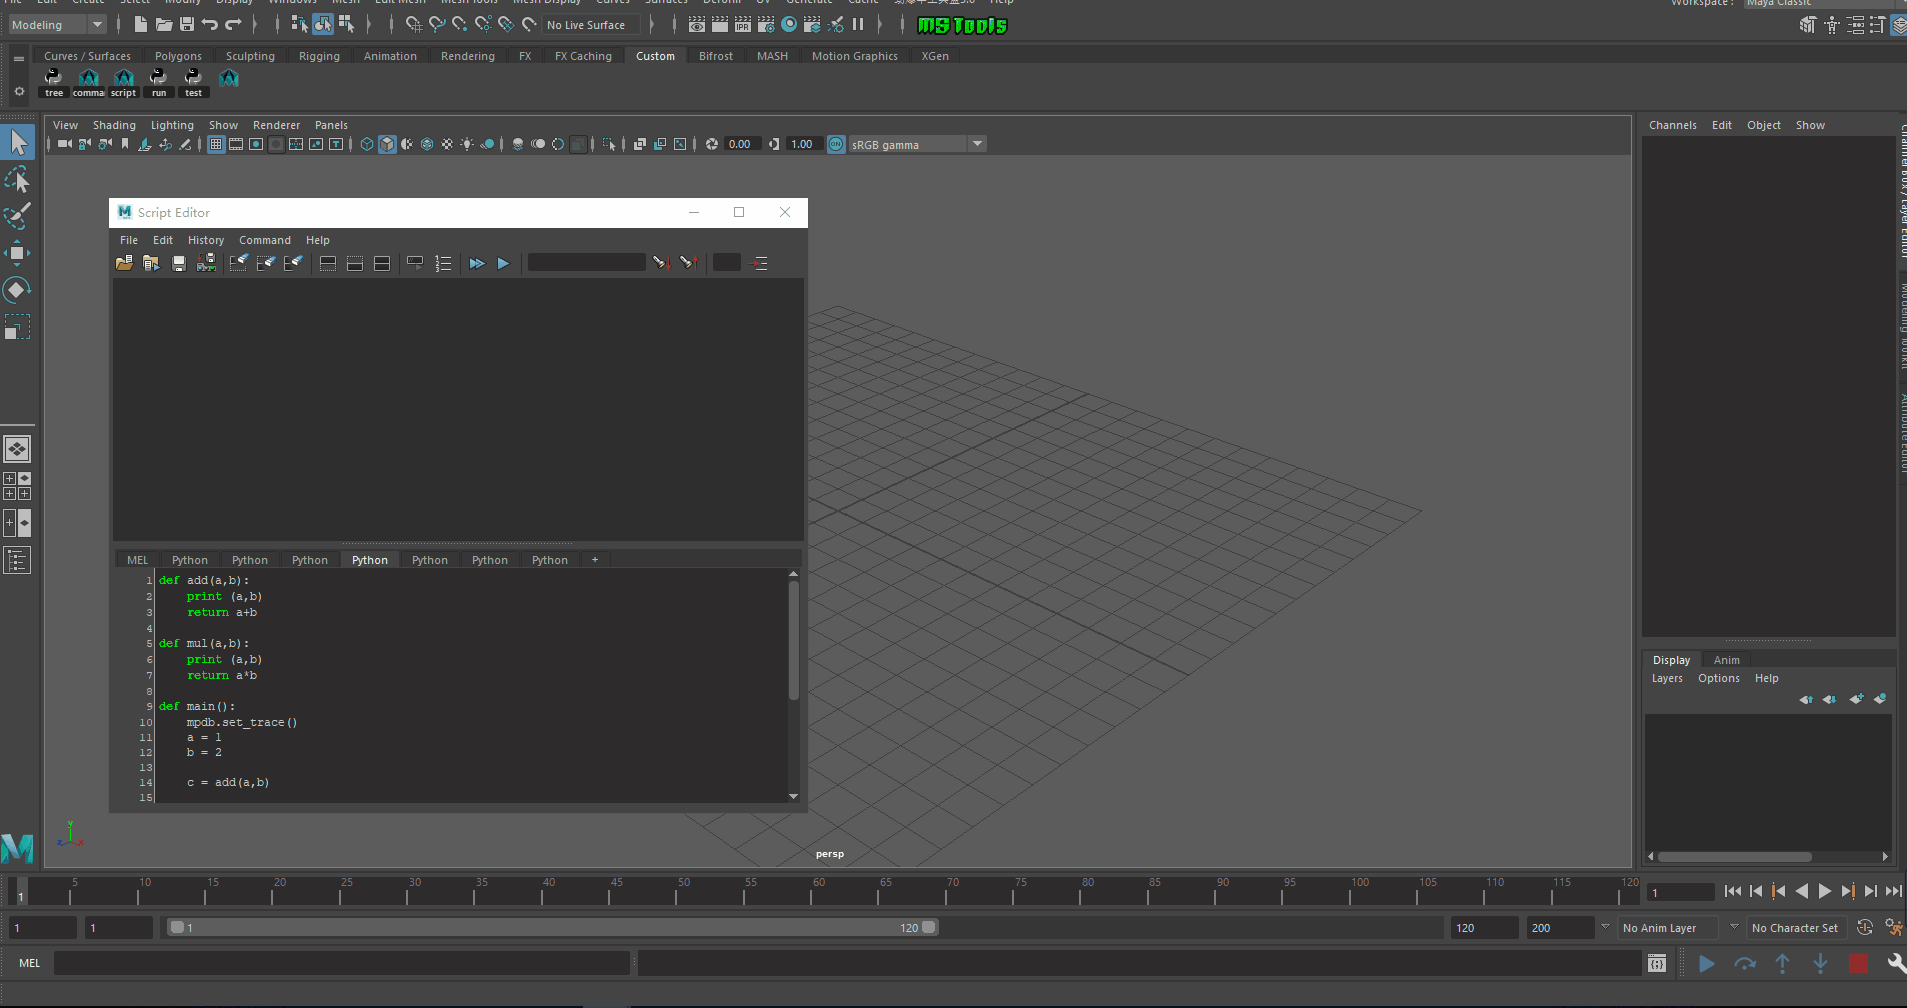Viewport: 1907px width, 1008px height.
Task: Open History menu in Script Editor
Action: (206, 240)
